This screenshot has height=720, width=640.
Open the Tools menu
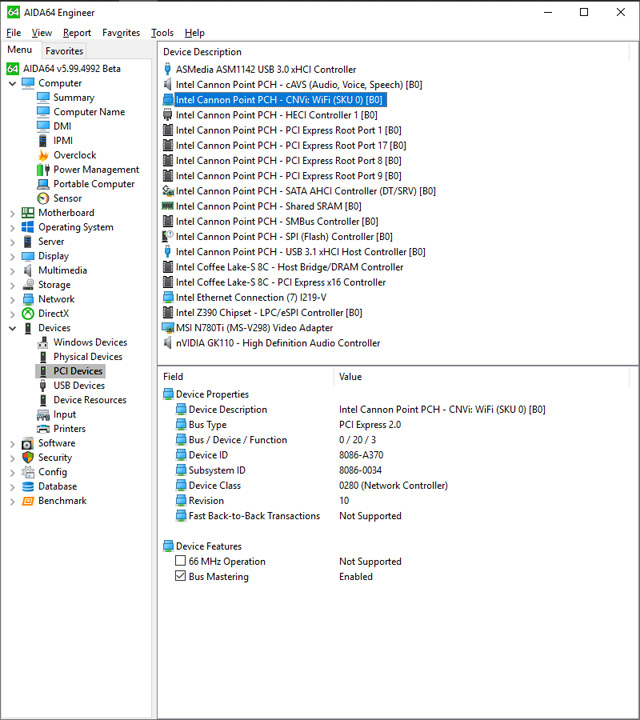coord(163,33)
